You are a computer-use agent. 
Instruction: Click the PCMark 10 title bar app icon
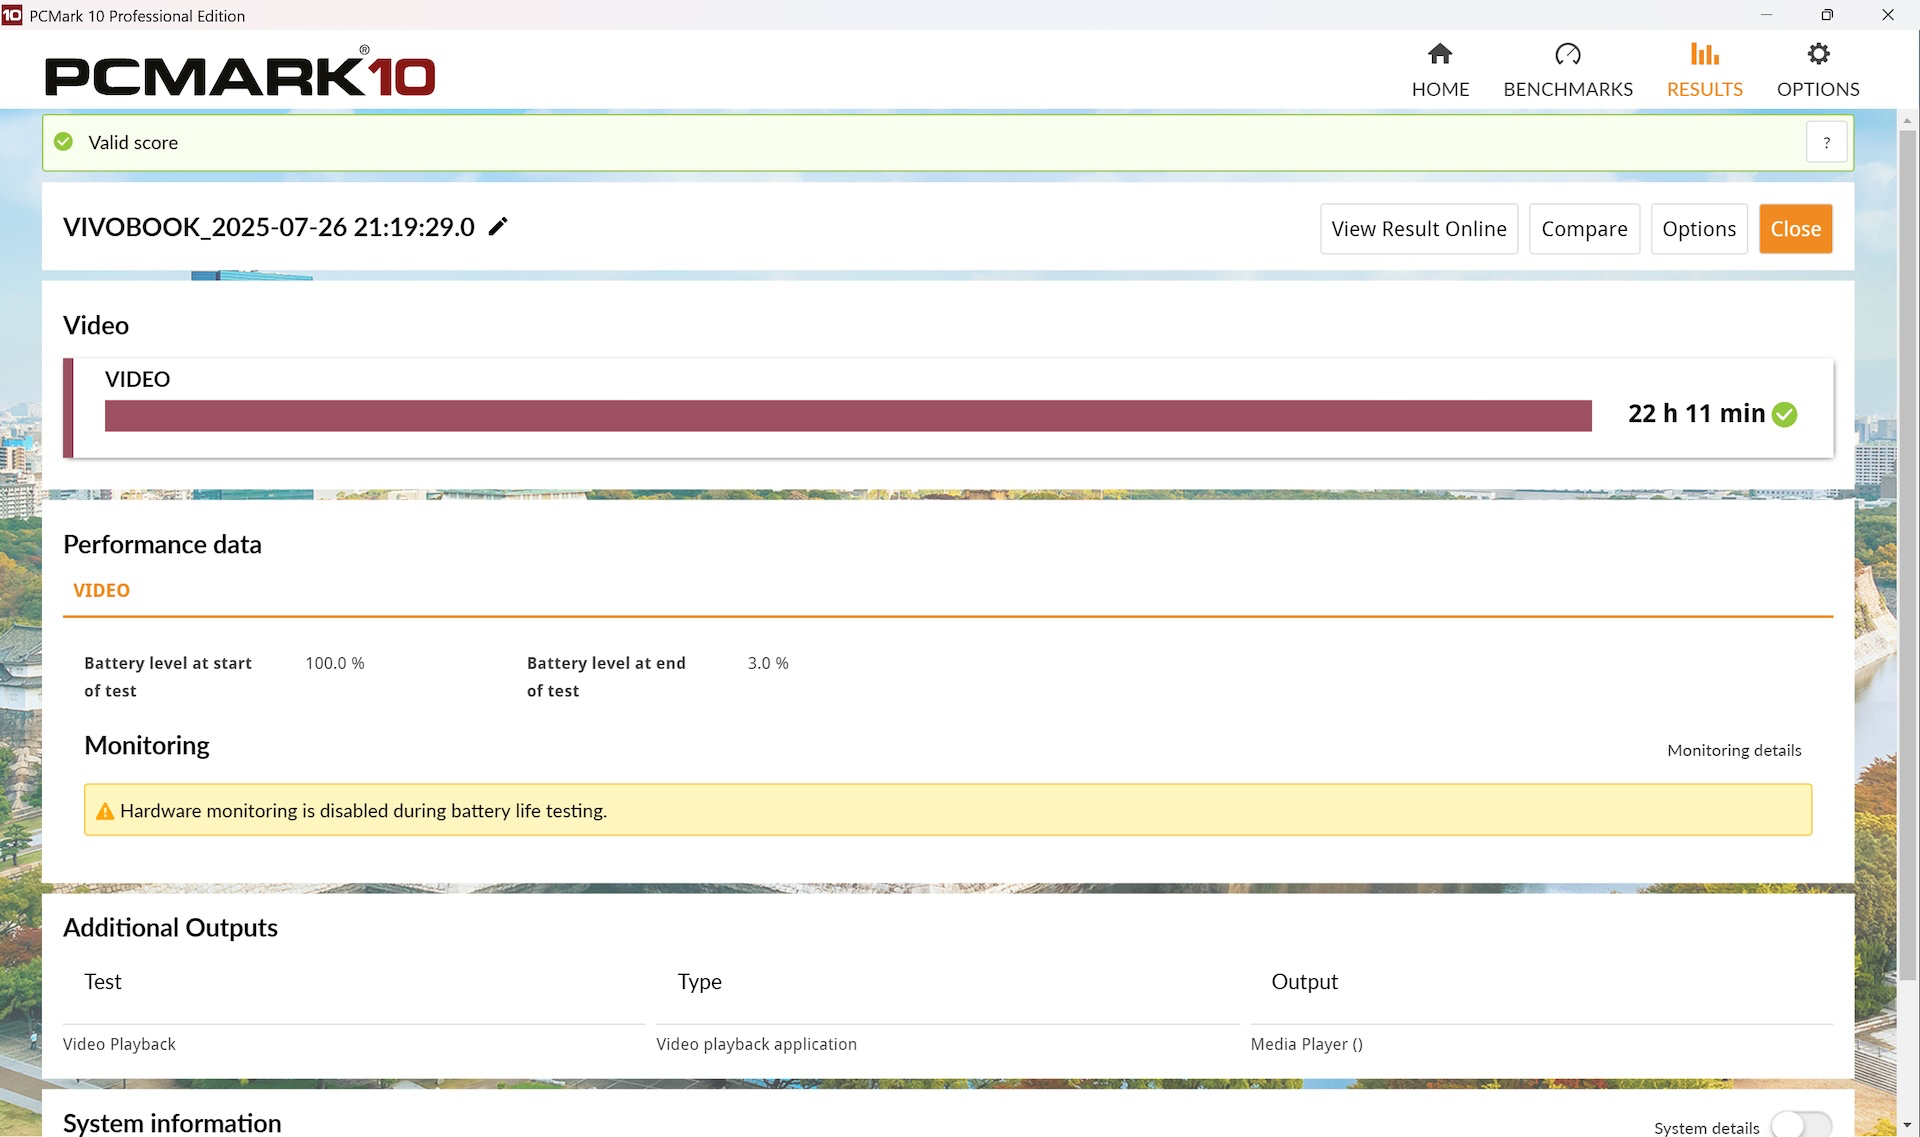tap(12, 15)
